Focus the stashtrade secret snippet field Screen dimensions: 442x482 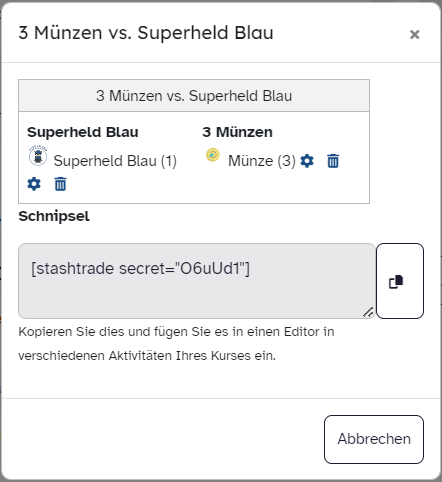click(x=197, y=281)
